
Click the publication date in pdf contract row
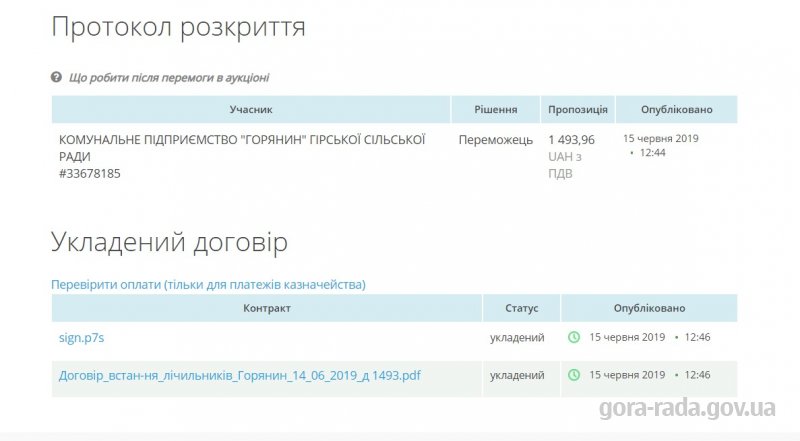[x=649, y=375]
